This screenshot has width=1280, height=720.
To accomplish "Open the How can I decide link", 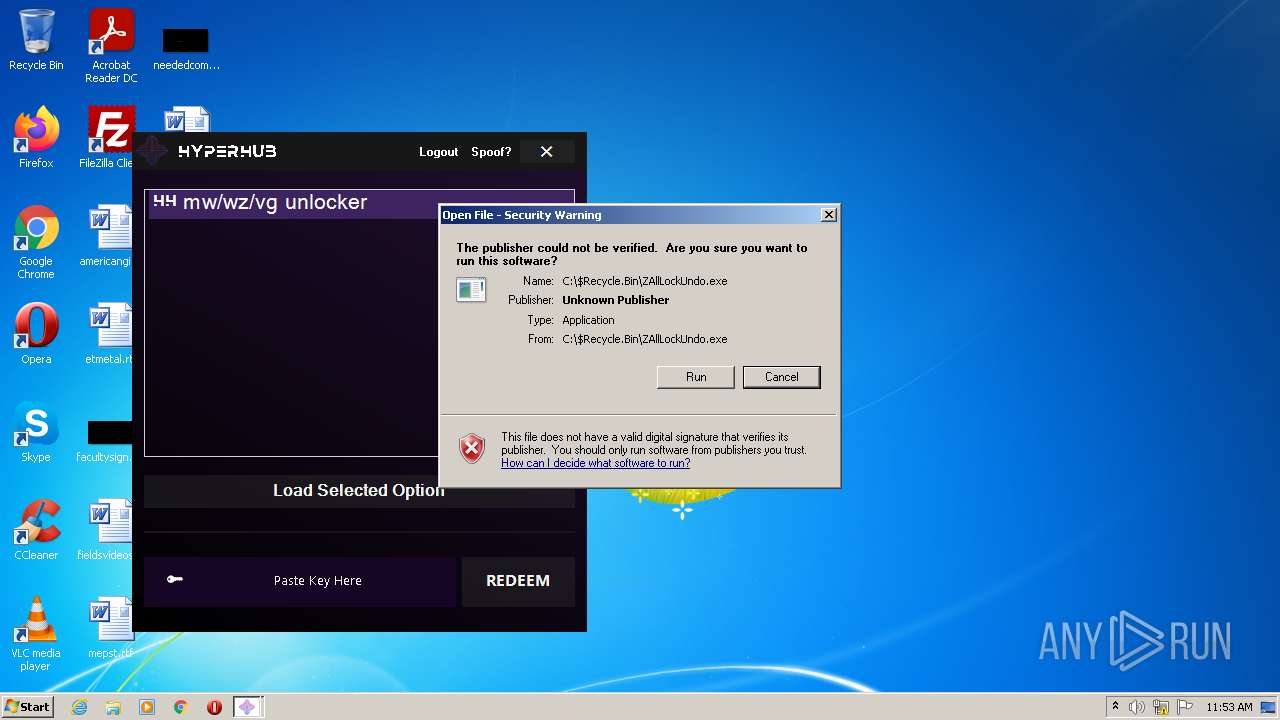I will pyautogui.click(x=595, y=463).
